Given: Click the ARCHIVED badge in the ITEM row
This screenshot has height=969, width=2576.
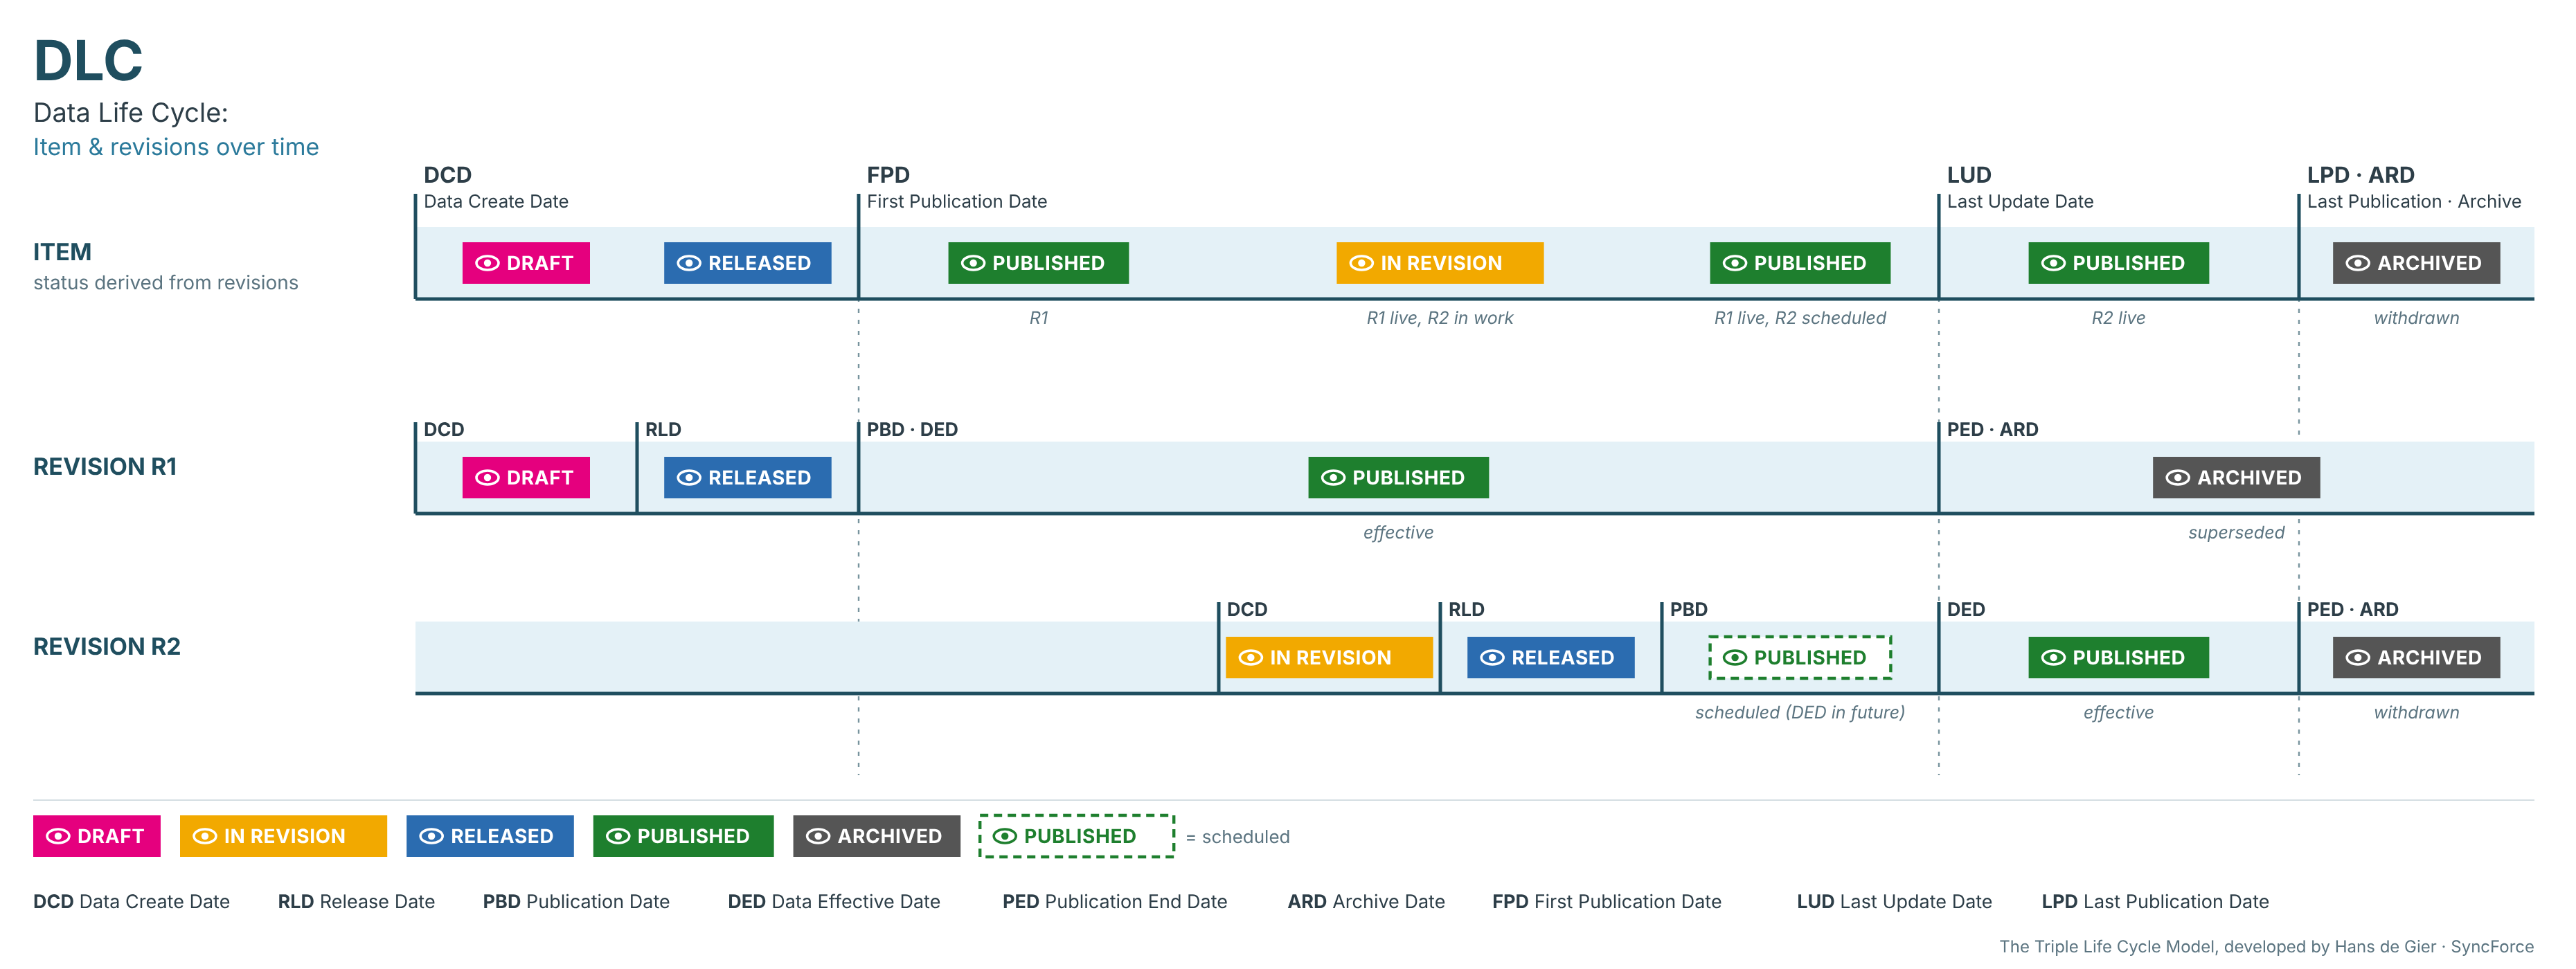Looking at the screenshot, I should [x=2415, y=263].
